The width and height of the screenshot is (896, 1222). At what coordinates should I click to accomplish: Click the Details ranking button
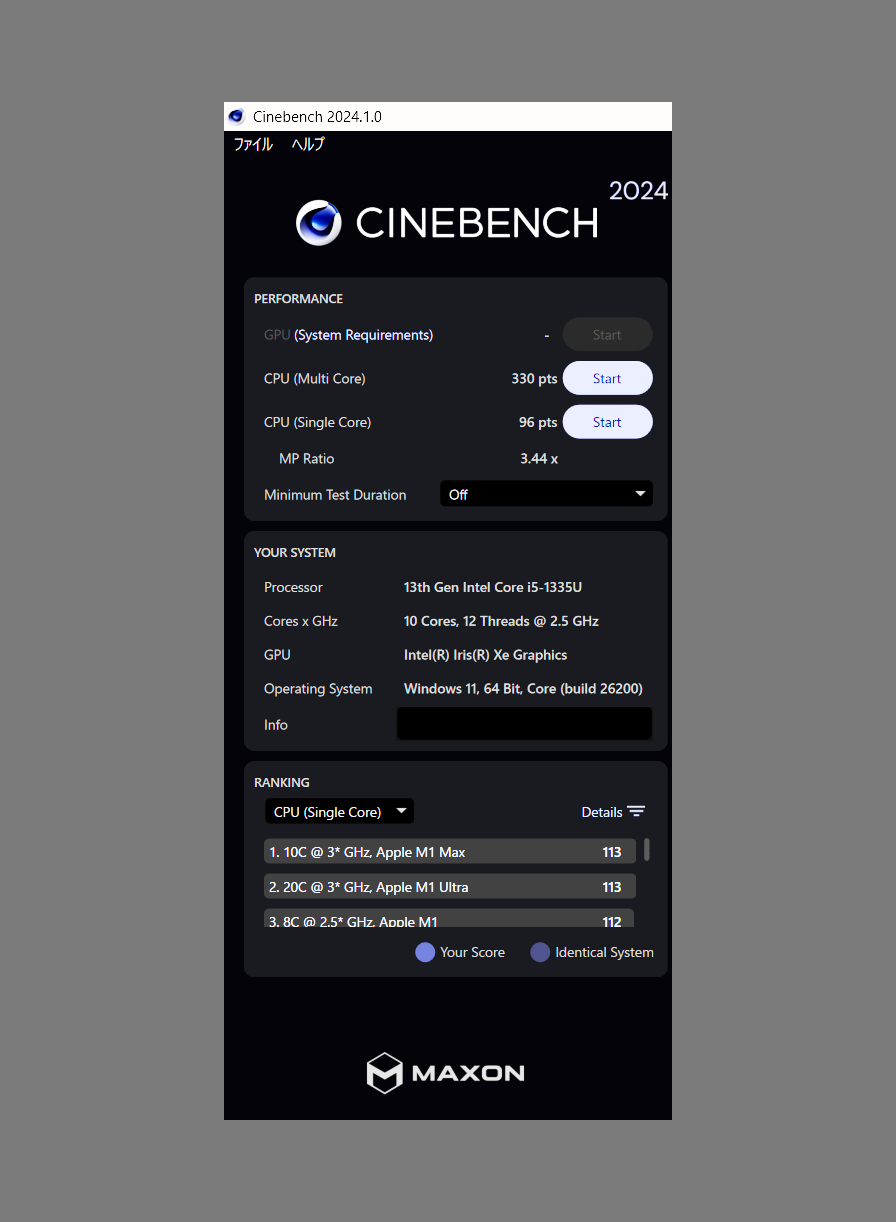(613, 812)
